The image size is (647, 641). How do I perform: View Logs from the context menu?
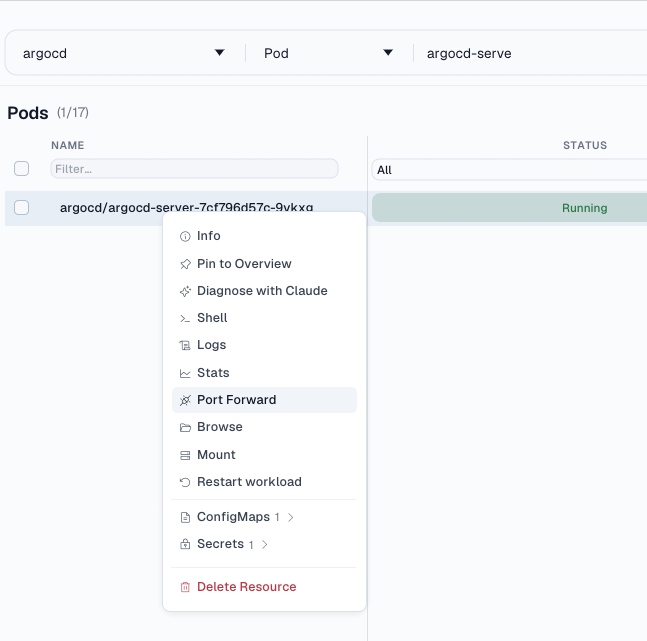[264, 345]
